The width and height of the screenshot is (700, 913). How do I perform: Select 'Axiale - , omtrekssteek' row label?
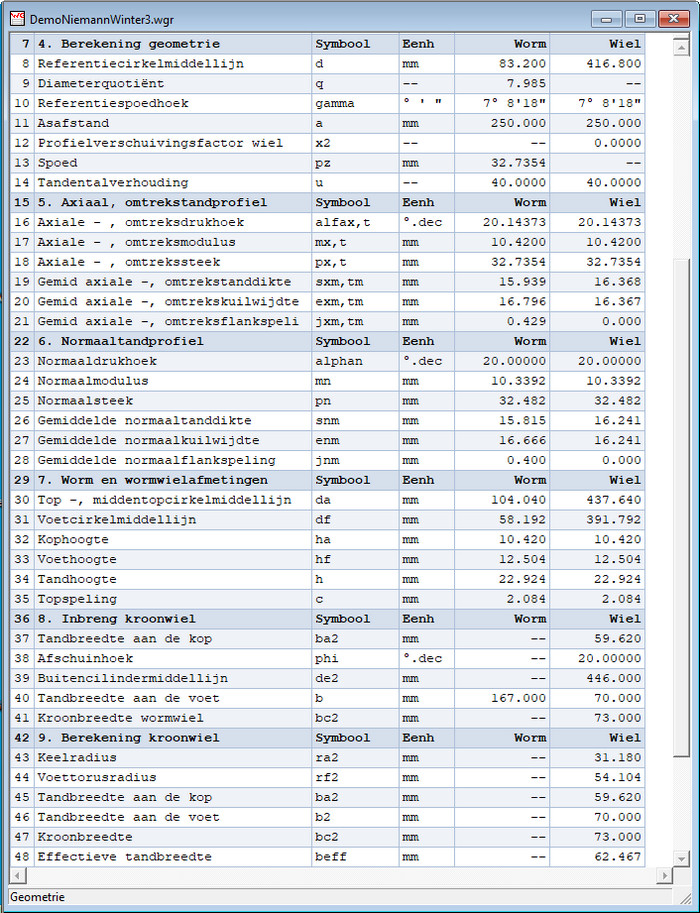[x=129, y=261]
